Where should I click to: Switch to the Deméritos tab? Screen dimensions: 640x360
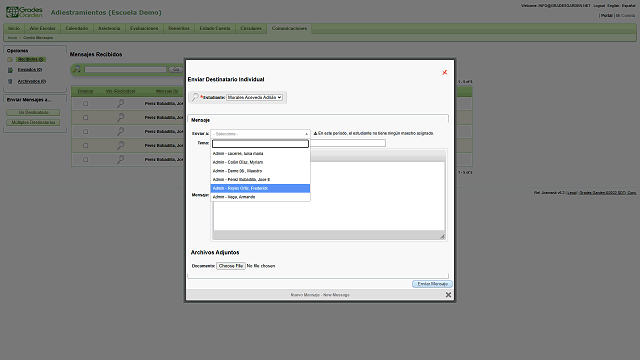pyautogui.click(x=179, y=29)
